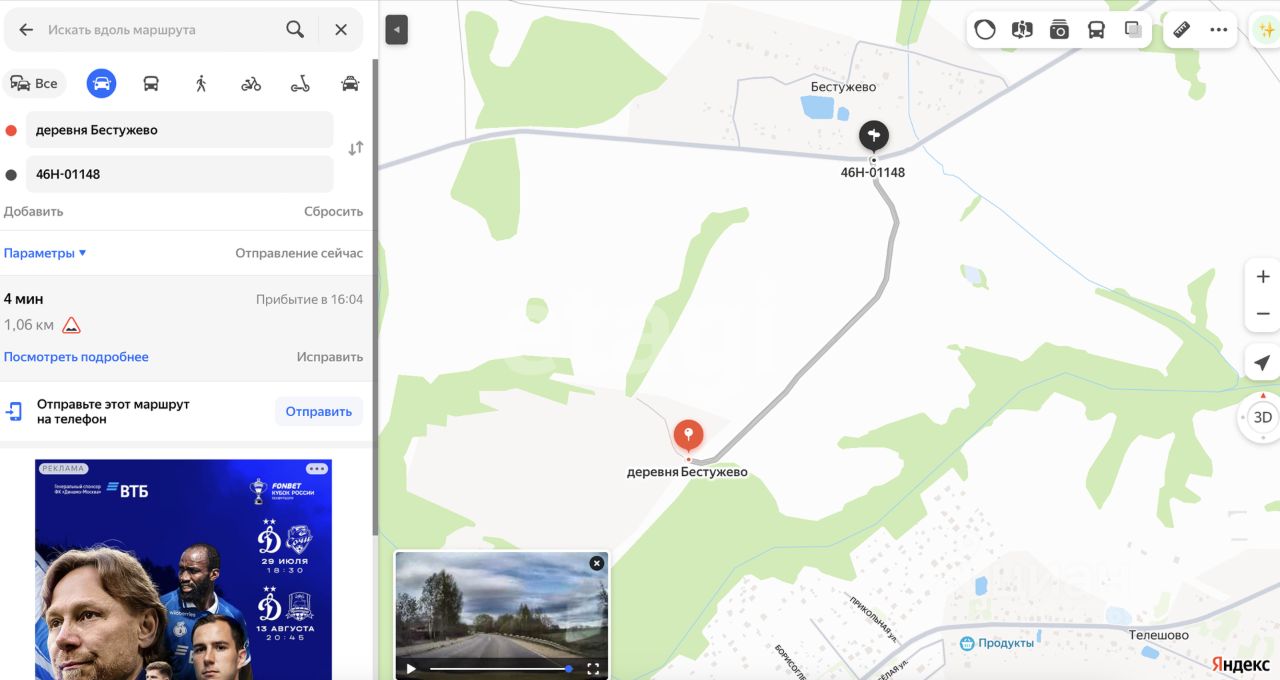Open Отправление сейчас departure time
This screenshot has width=1280, height=680.
click(x=299, y=253)
